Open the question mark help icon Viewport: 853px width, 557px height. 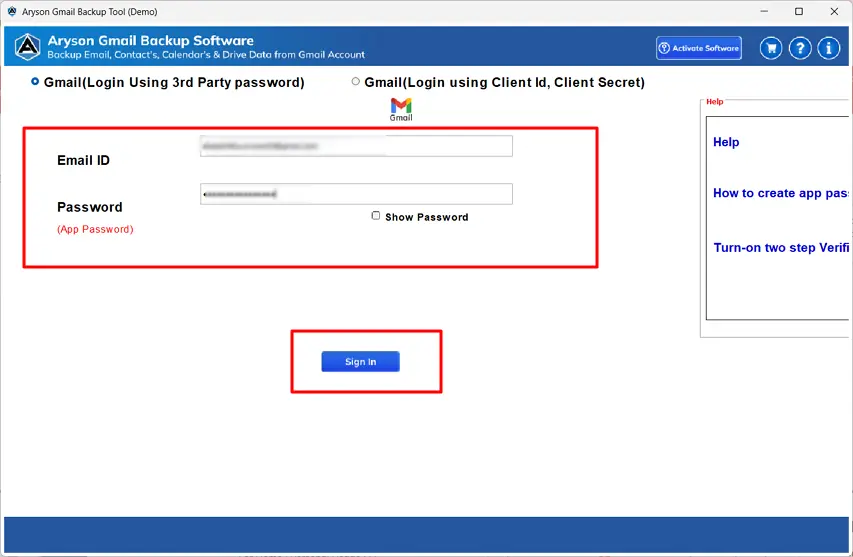click(800, 48)
